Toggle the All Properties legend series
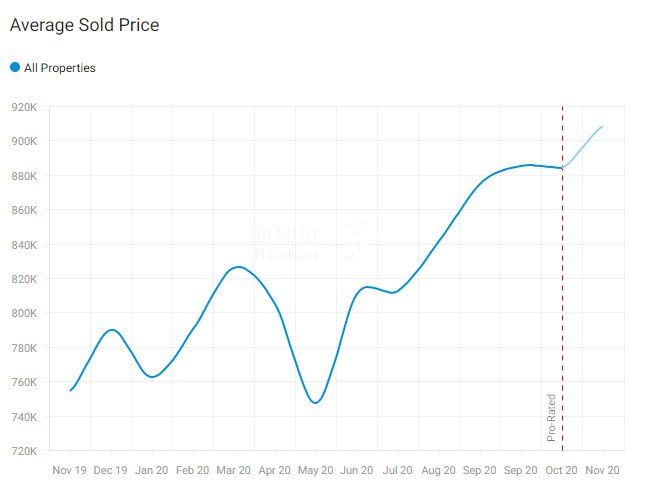 click(59, 68)
